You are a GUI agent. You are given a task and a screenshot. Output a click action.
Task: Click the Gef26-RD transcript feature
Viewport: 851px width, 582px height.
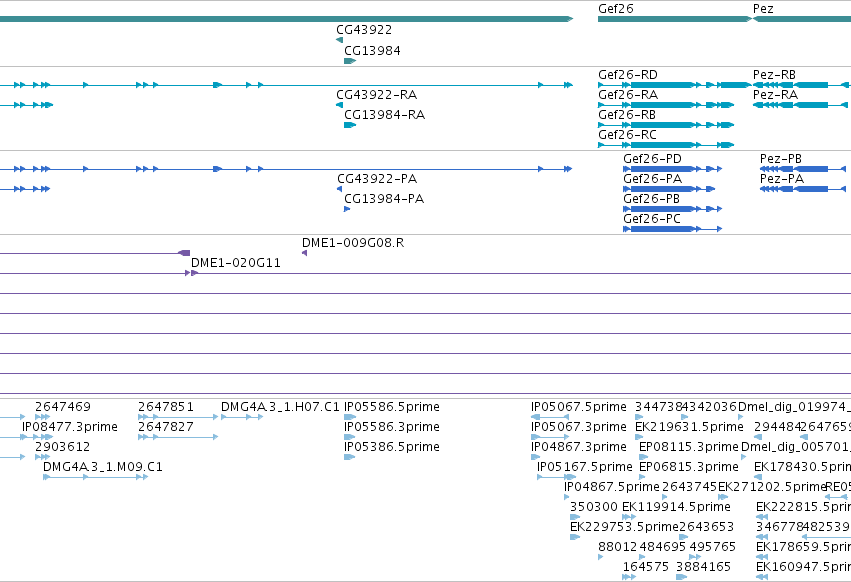point(675,85)
